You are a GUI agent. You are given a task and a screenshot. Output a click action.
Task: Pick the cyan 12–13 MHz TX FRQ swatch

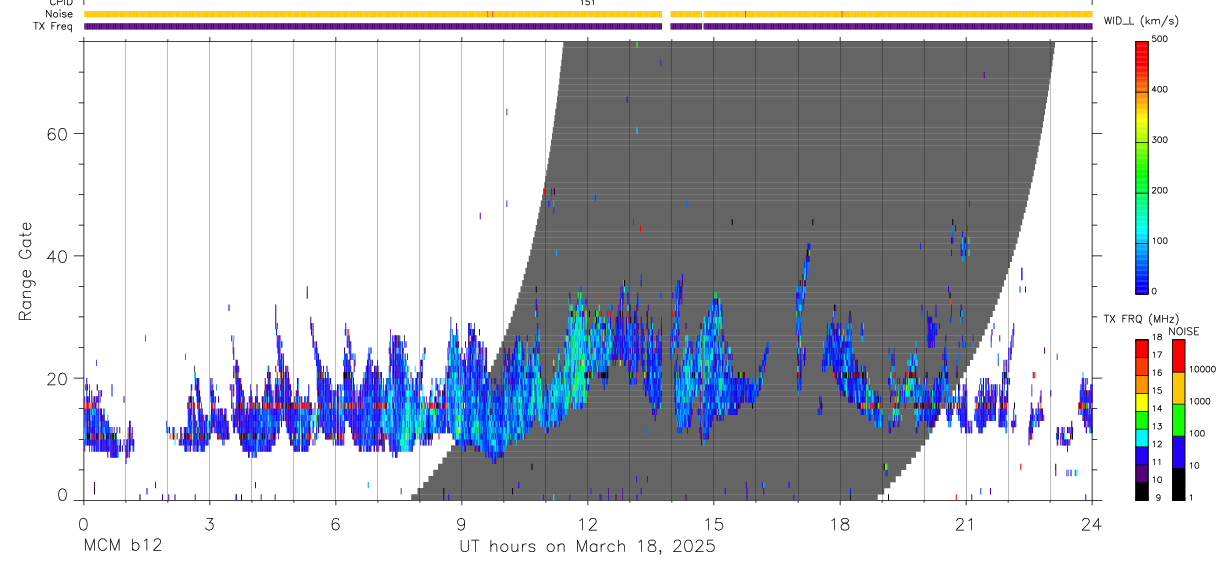(x=1142, y=437)
